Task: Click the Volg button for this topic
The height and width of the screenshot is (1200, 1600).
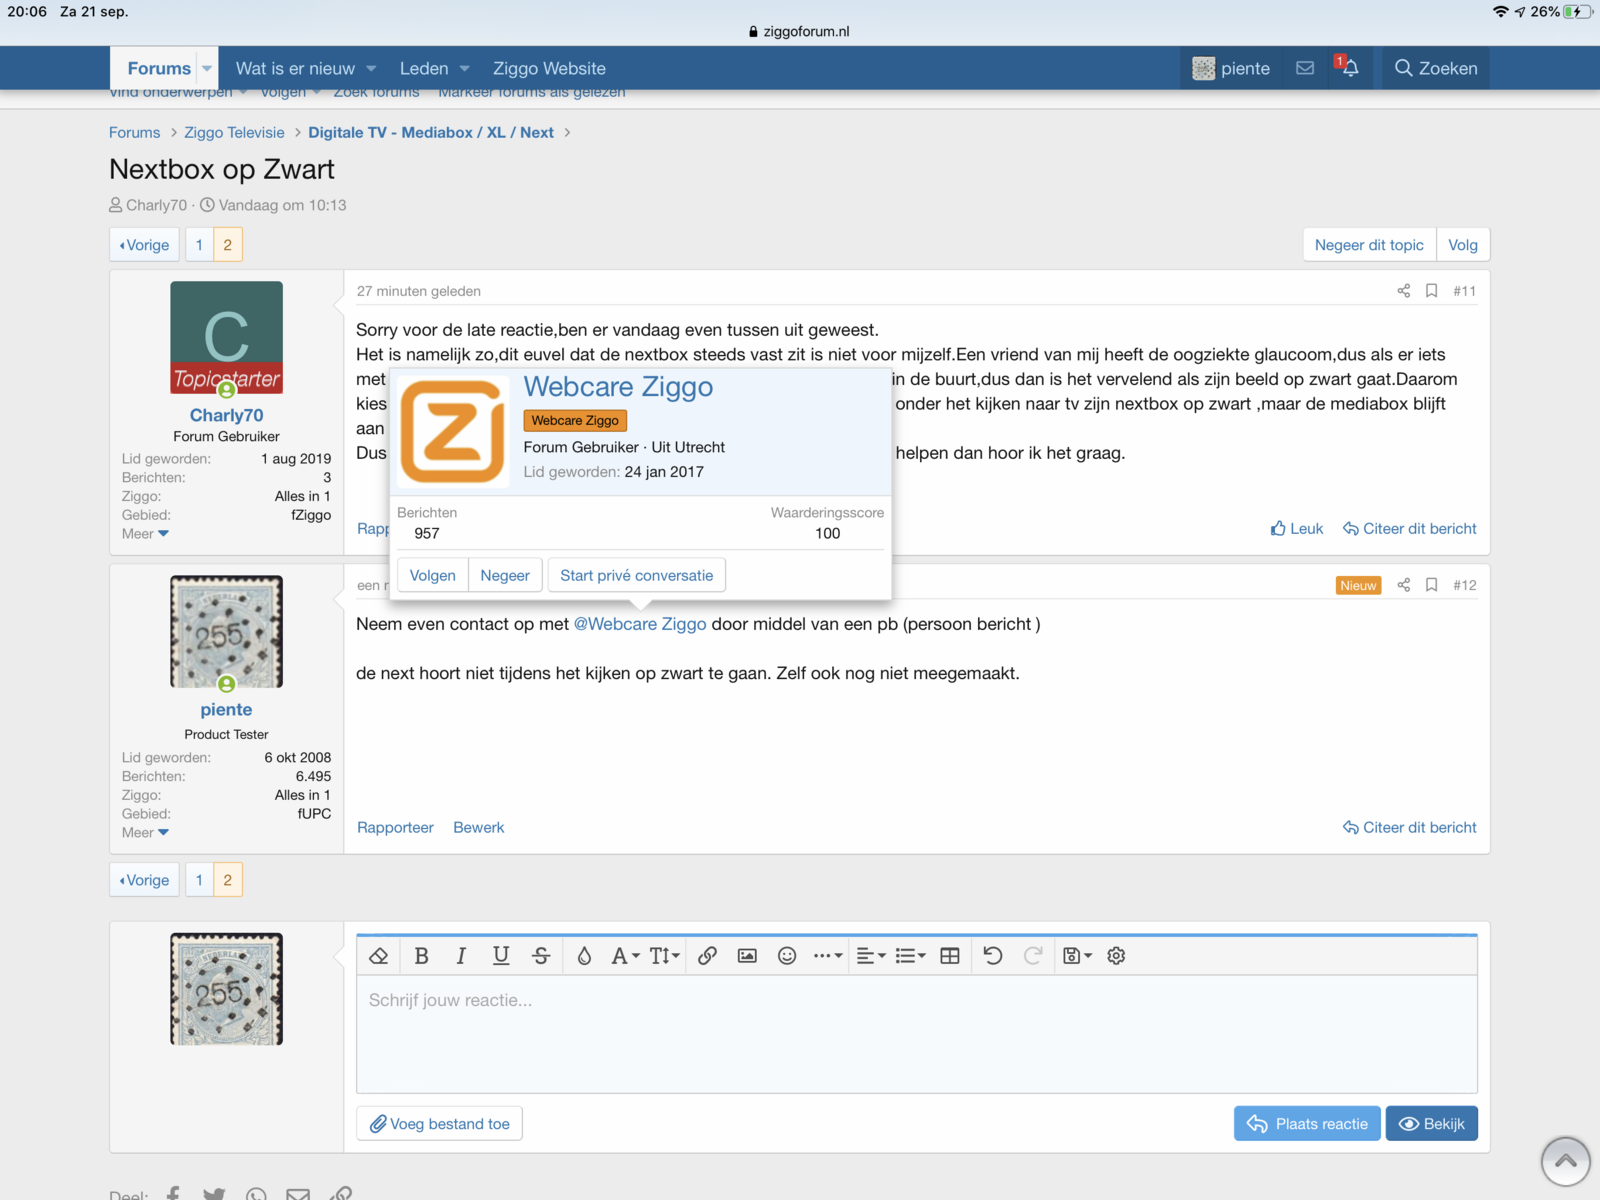Action: point(1463,245)
